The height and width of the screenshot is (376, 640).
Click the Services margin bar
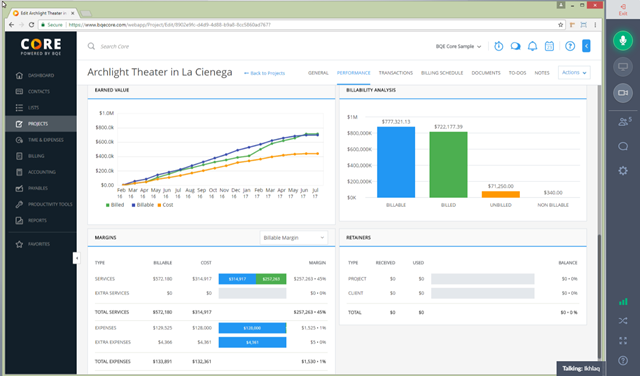click(x=252, y=279)
